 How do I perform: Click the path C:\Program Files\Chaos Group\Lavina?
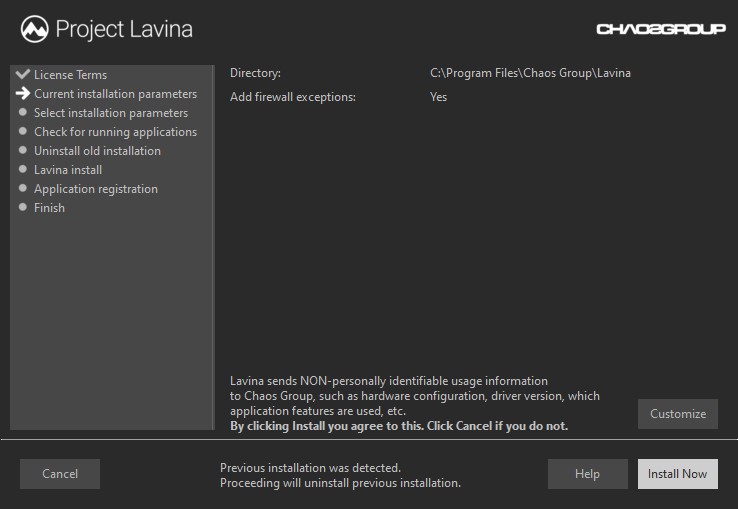530,73
